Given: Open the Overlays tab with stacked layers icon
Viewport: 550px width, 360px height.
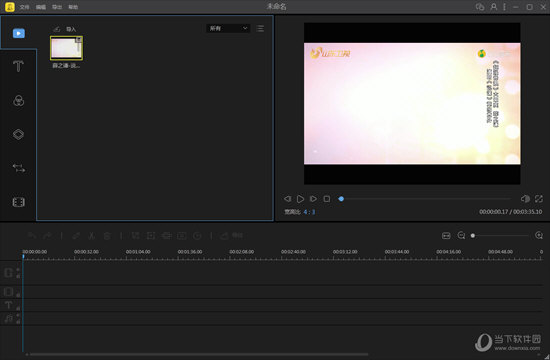Looking at the screenshot, I should click(18, 134).
